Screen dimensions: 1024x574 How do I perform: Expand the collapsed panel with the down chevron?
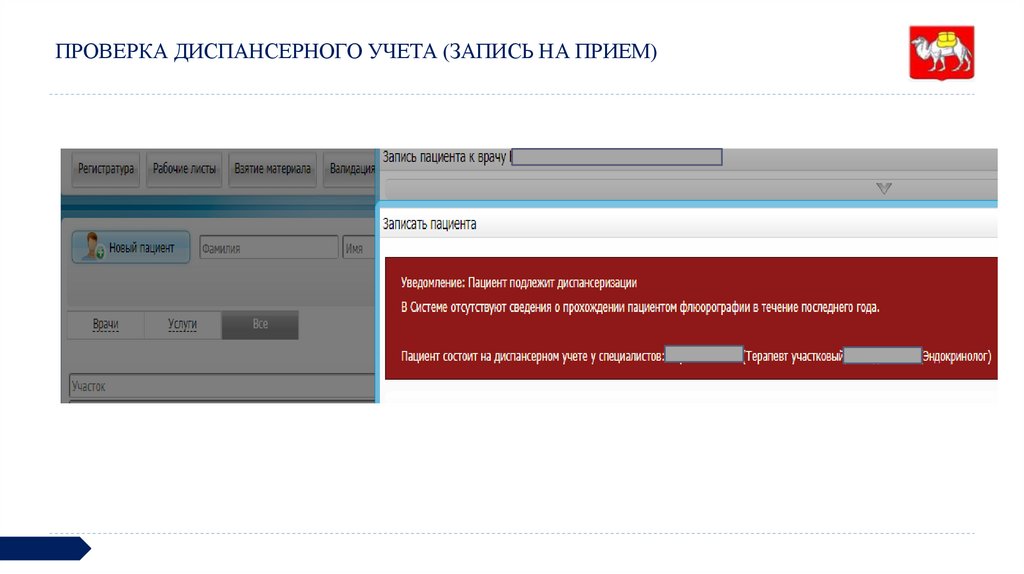pos(884,189)
